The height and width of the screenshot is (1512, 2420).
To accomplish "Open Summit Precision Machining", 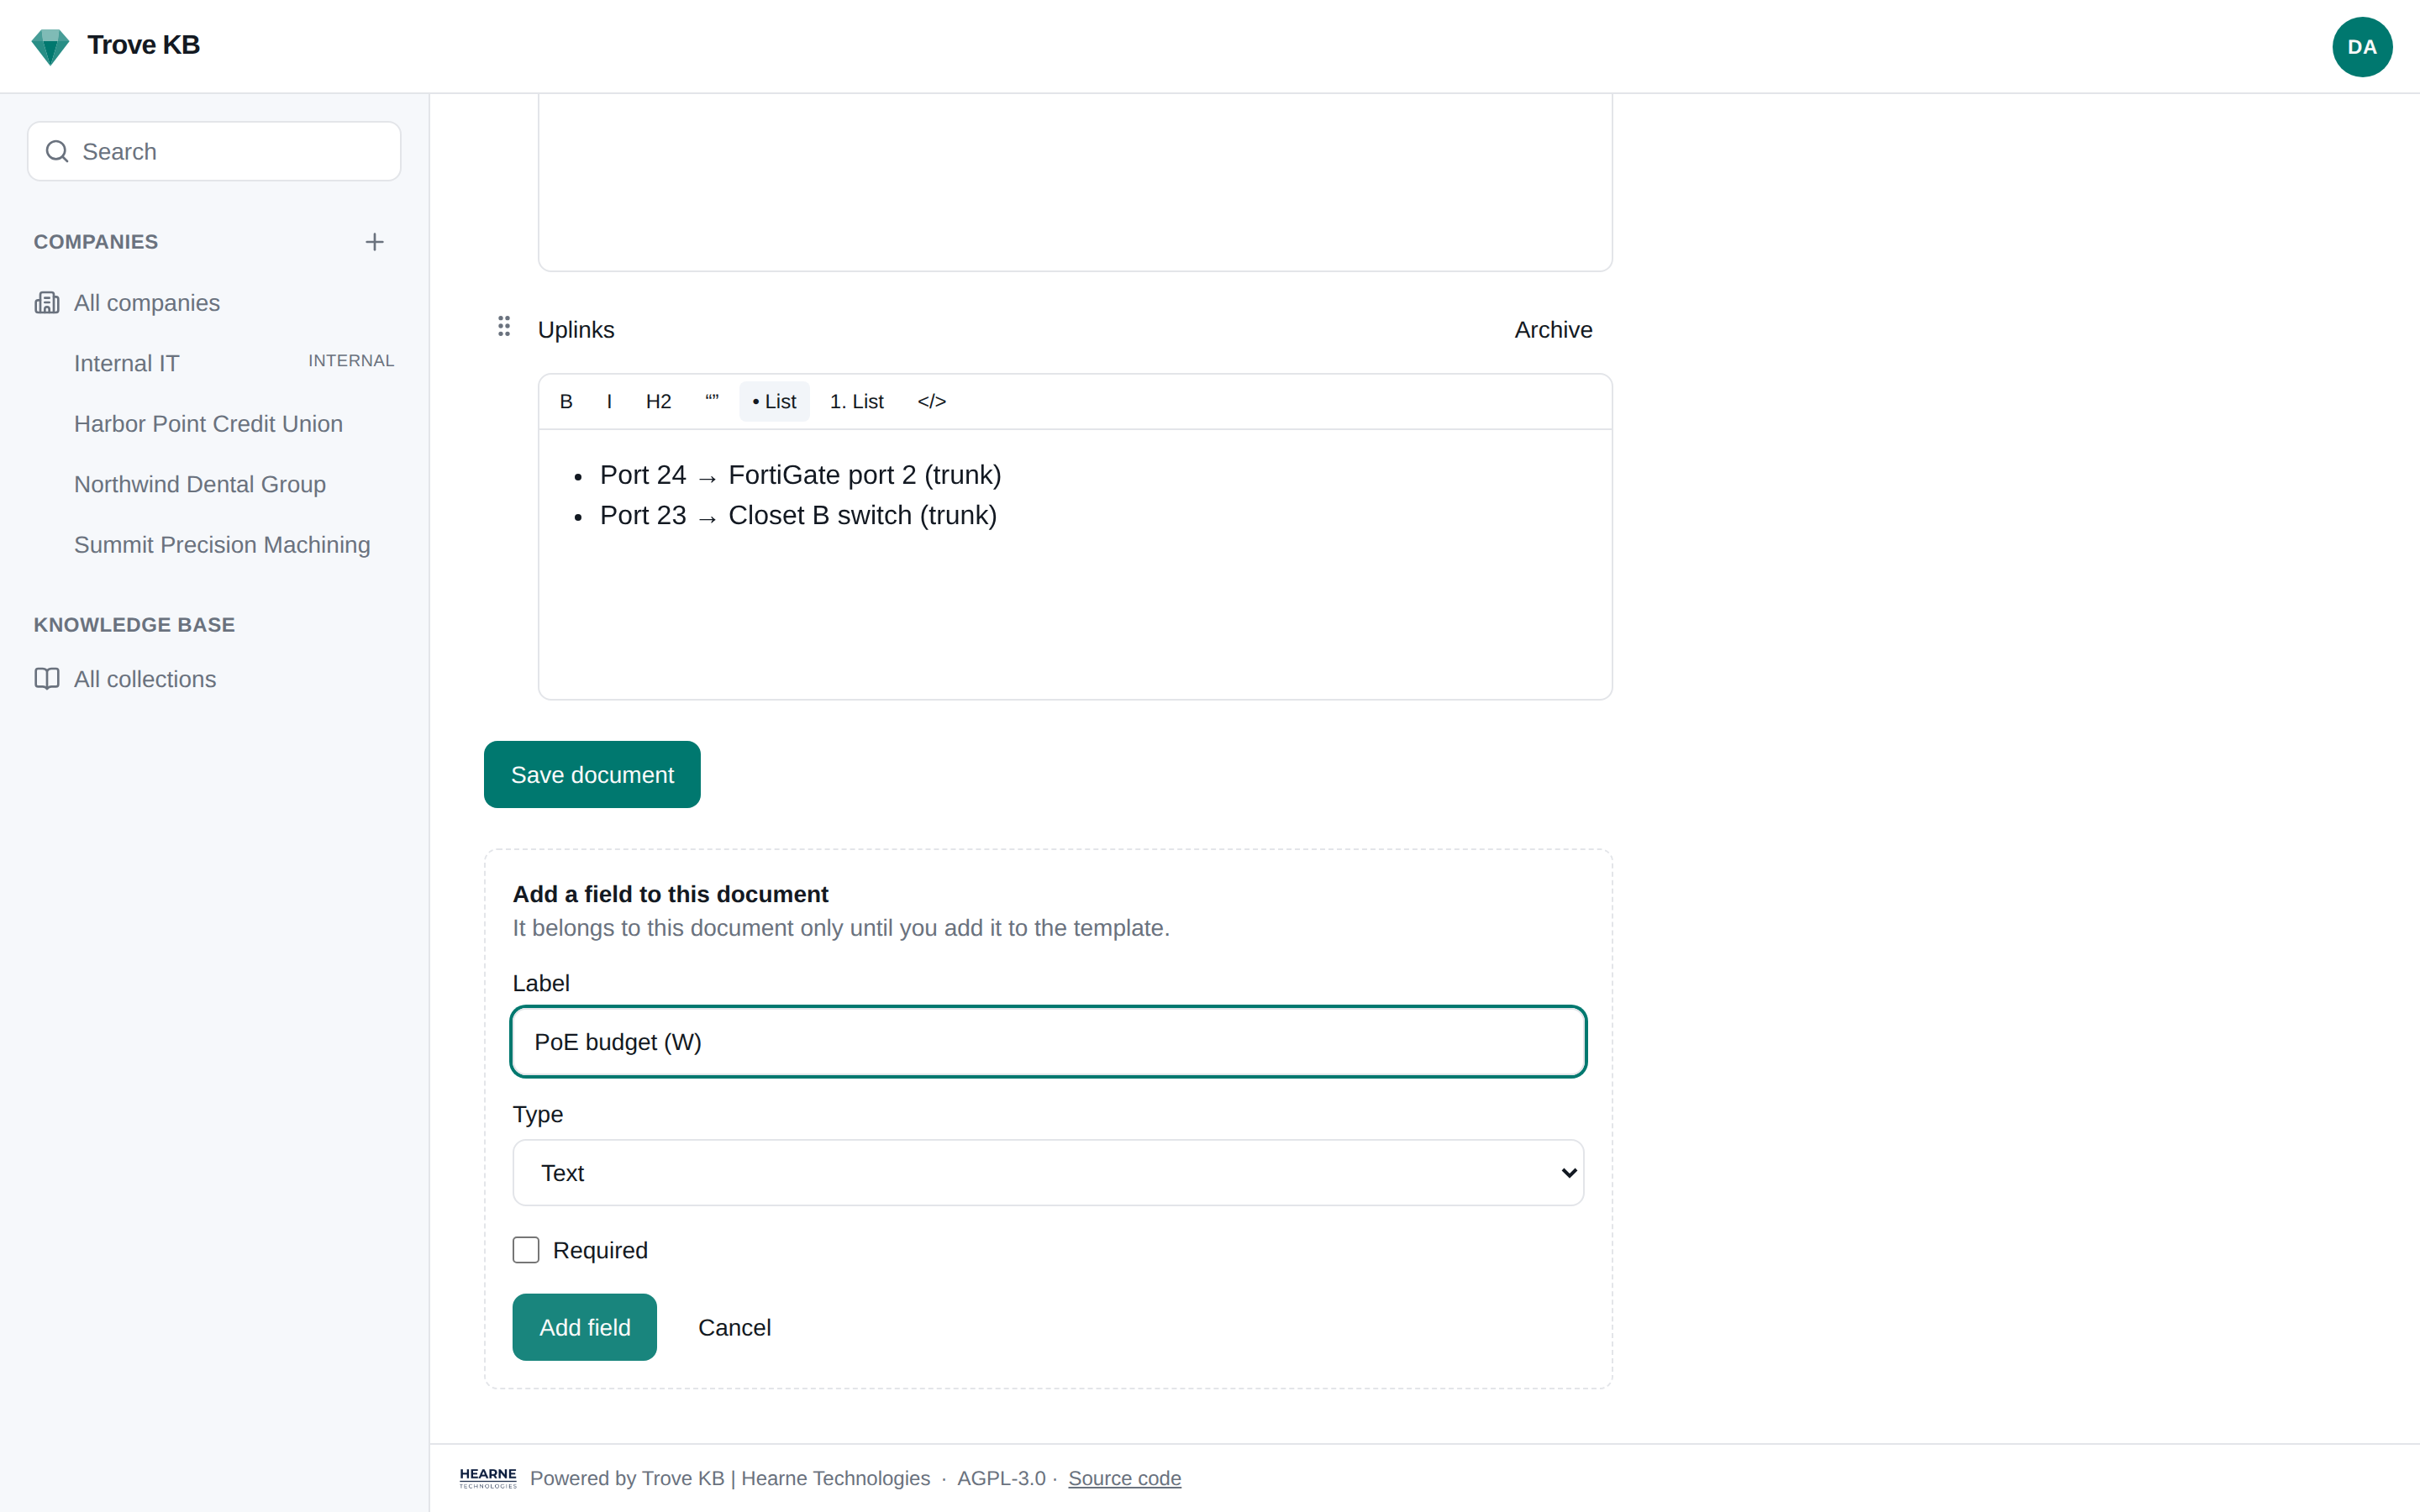I will click(222, 545).
